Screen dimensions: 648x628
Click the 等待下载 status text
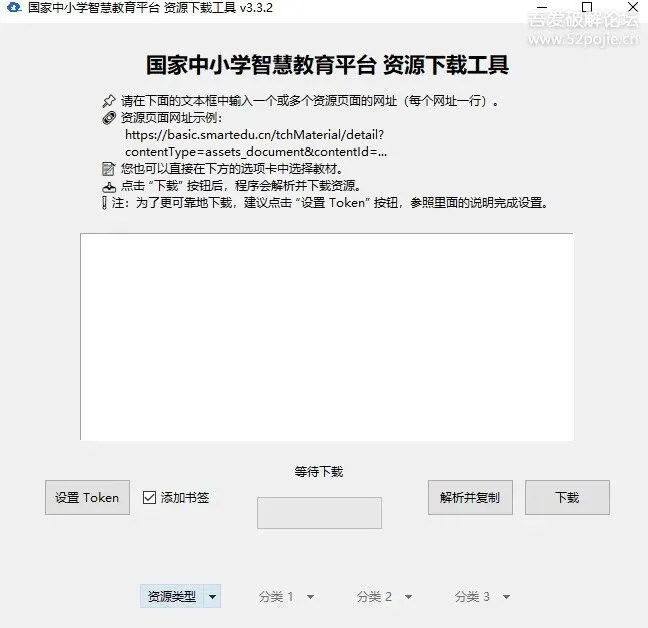[319, 471]
